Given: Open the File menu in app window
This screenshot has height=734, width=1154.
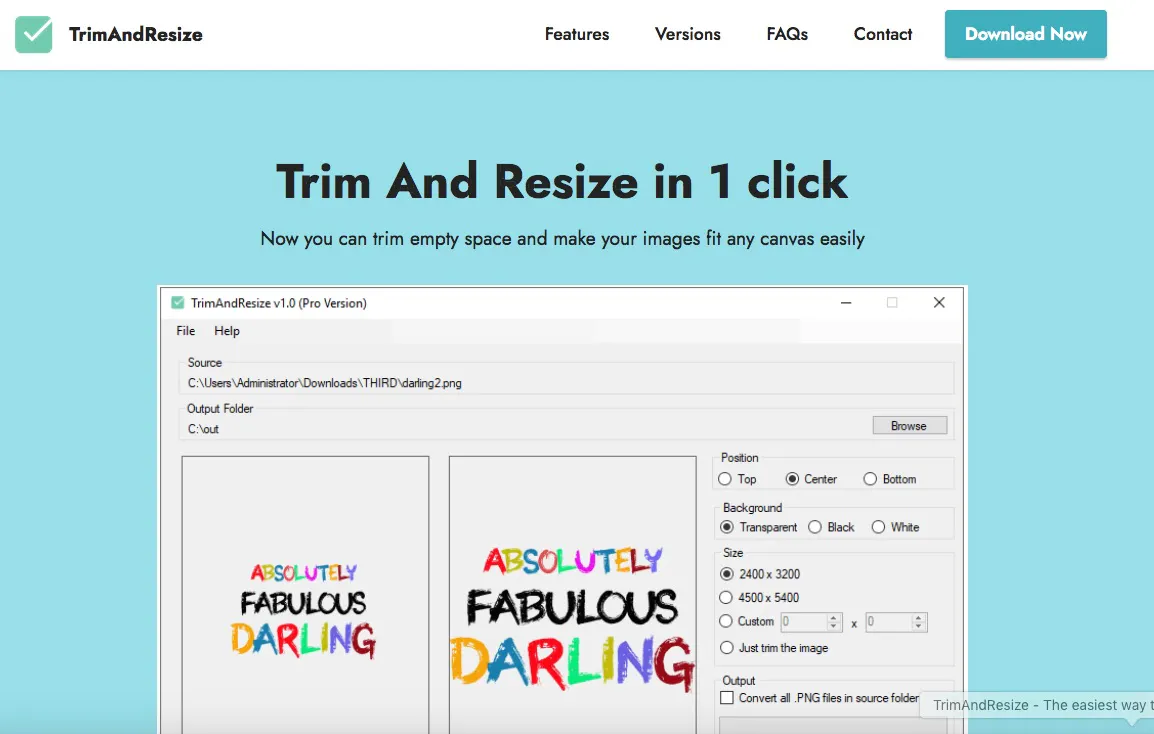Looking at the screenshot, I should point(185,331).
